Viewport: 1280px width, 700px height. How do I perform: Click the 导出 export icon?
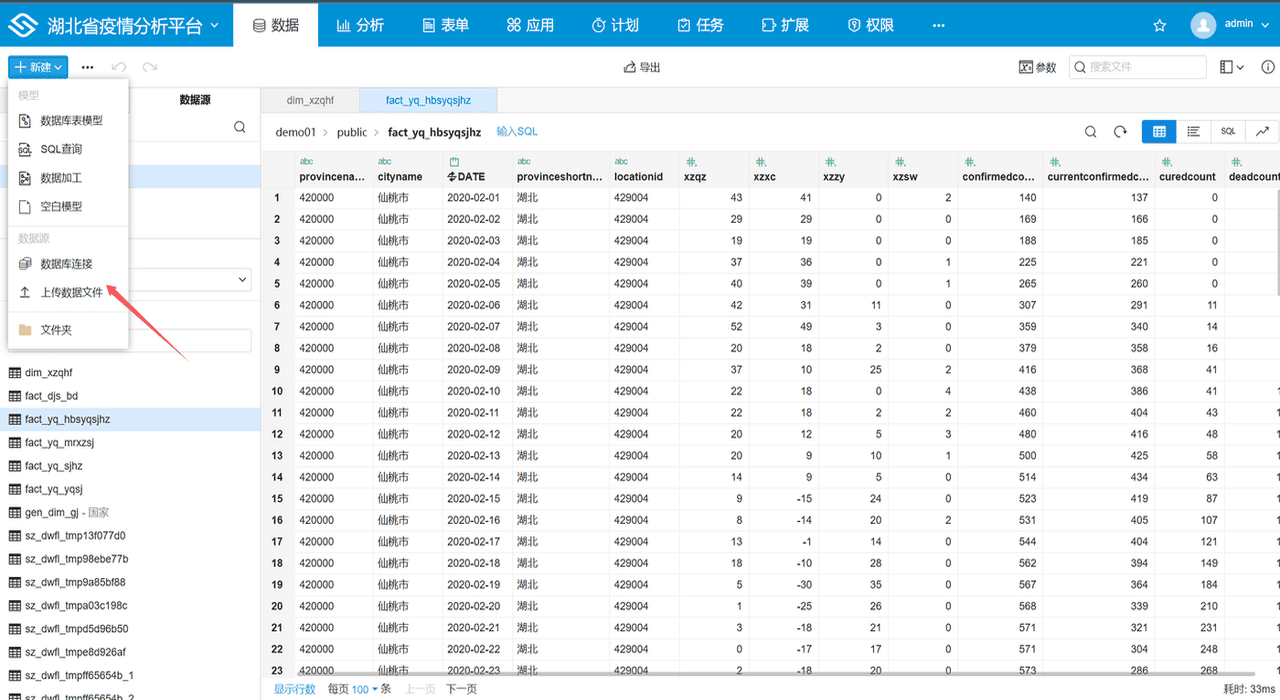point(630,67)
